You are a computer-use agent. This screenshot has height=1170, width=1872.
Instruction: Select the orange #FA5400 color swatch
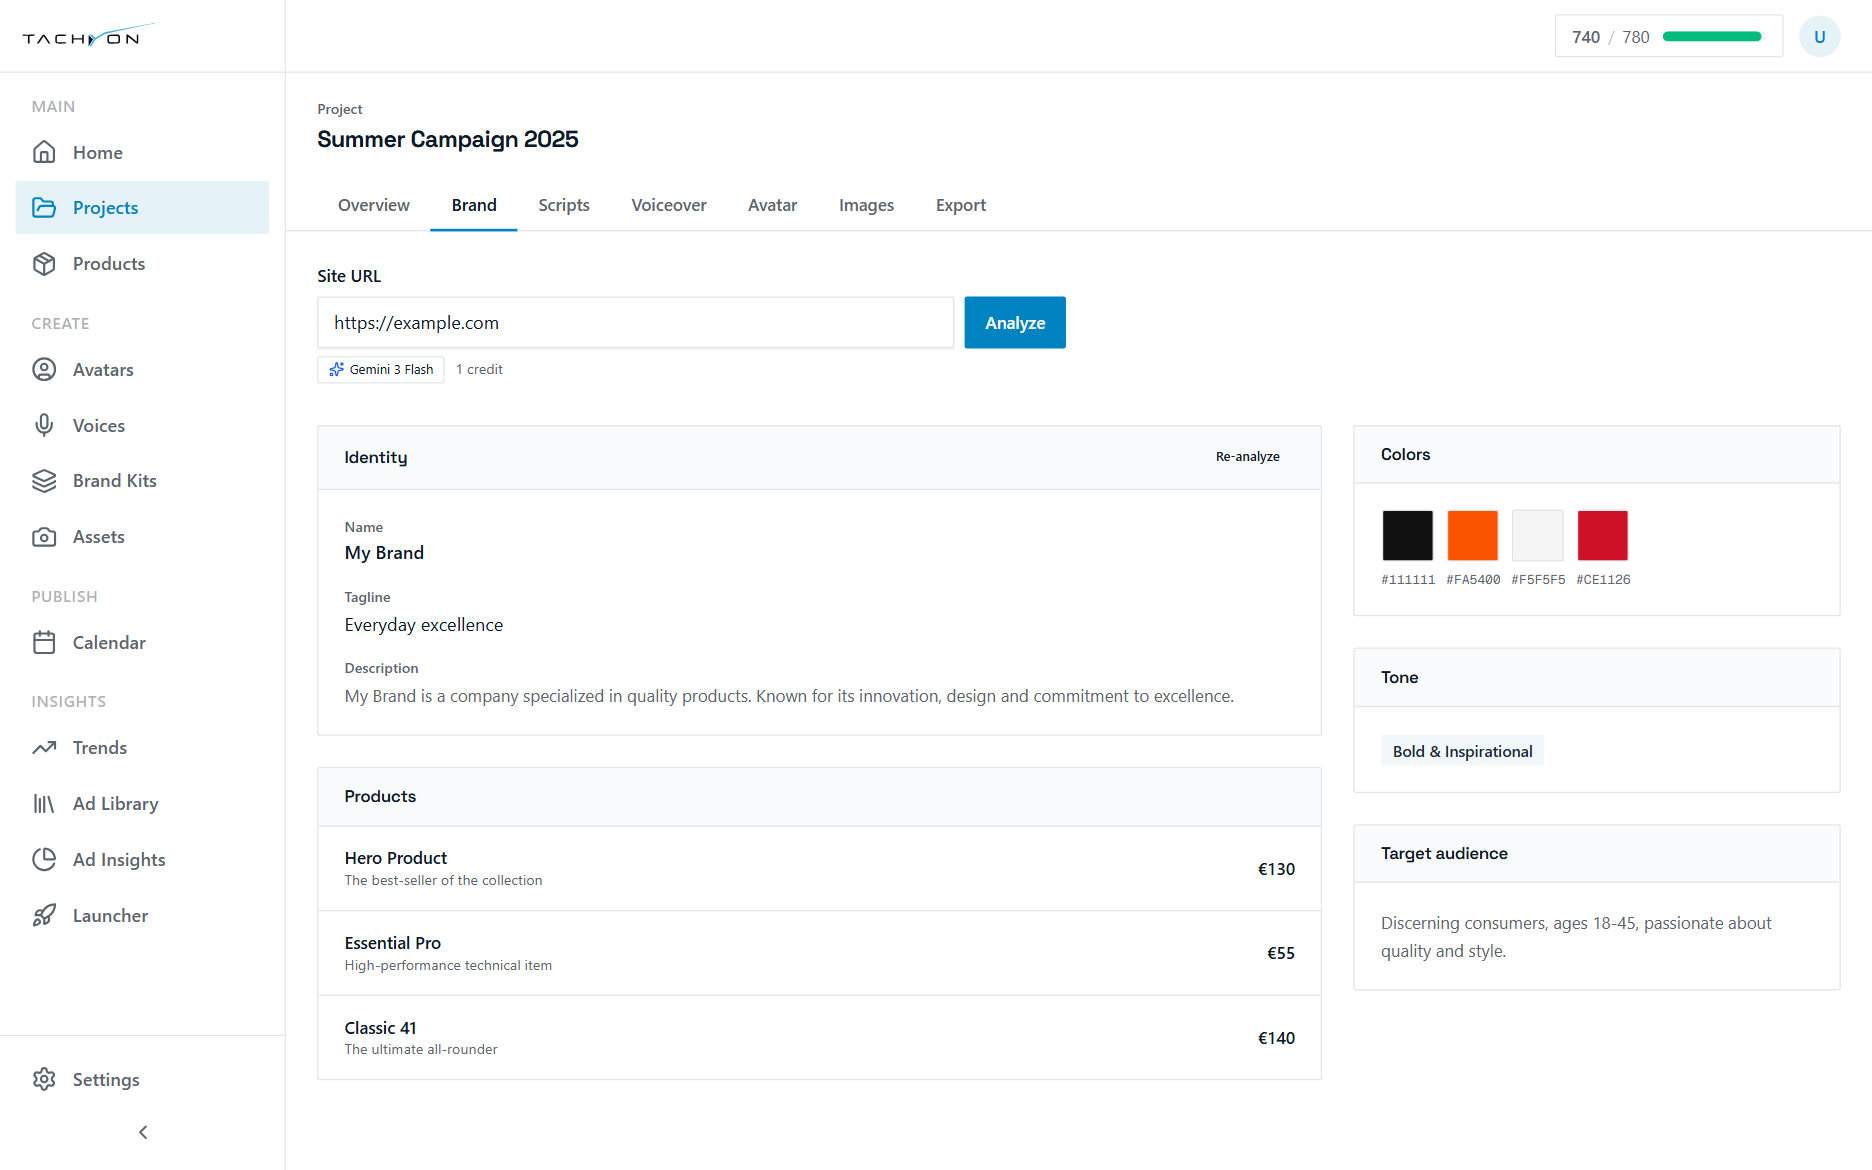tap(1472, 535)
